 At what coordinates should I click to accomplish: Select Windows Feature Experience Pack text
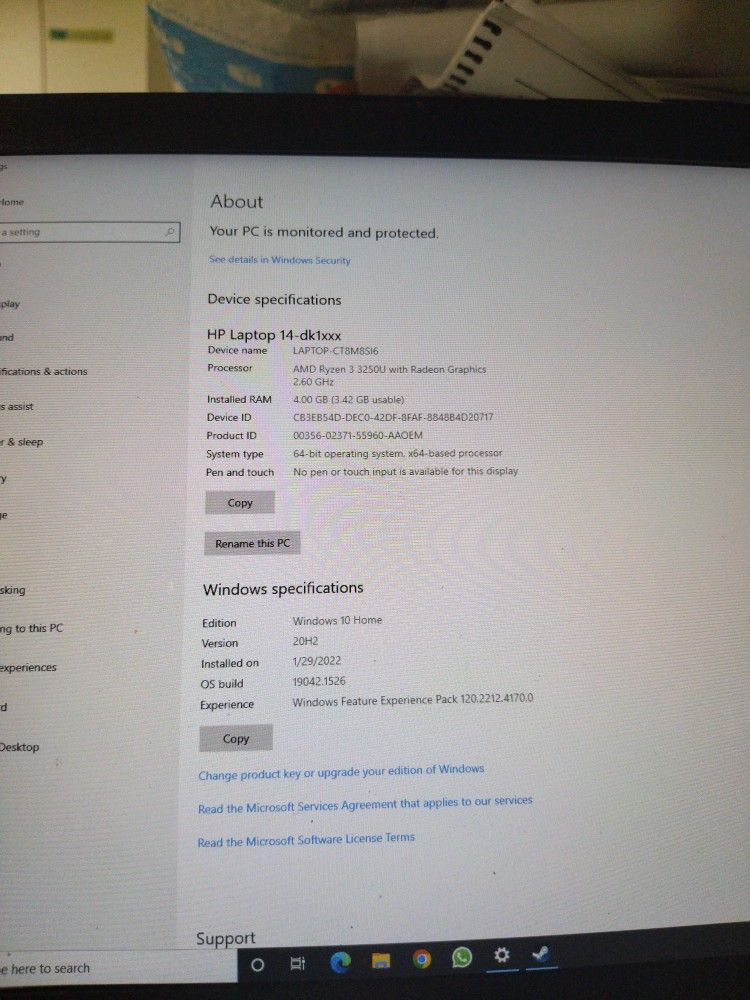[413, 700]
